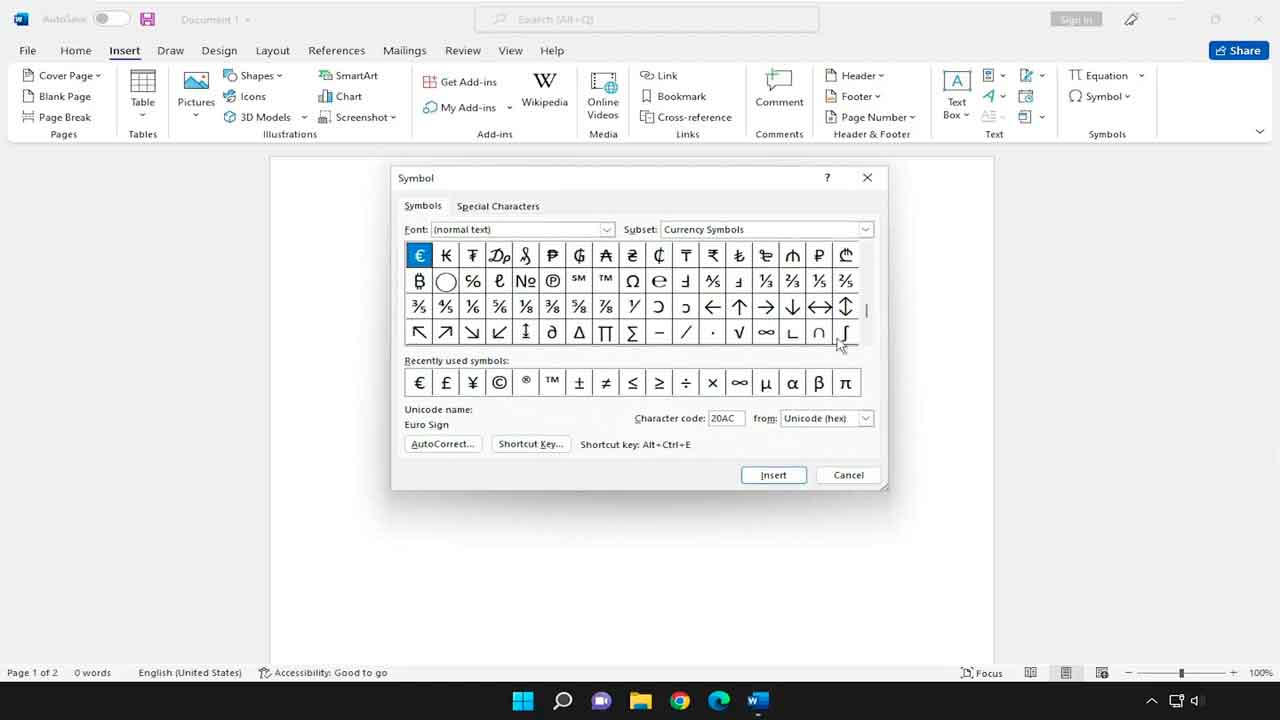Open the Symbol ribbon dropdown
Image resolution: width=1280 pixels, height=720 pixels.
click(1100, 96)
